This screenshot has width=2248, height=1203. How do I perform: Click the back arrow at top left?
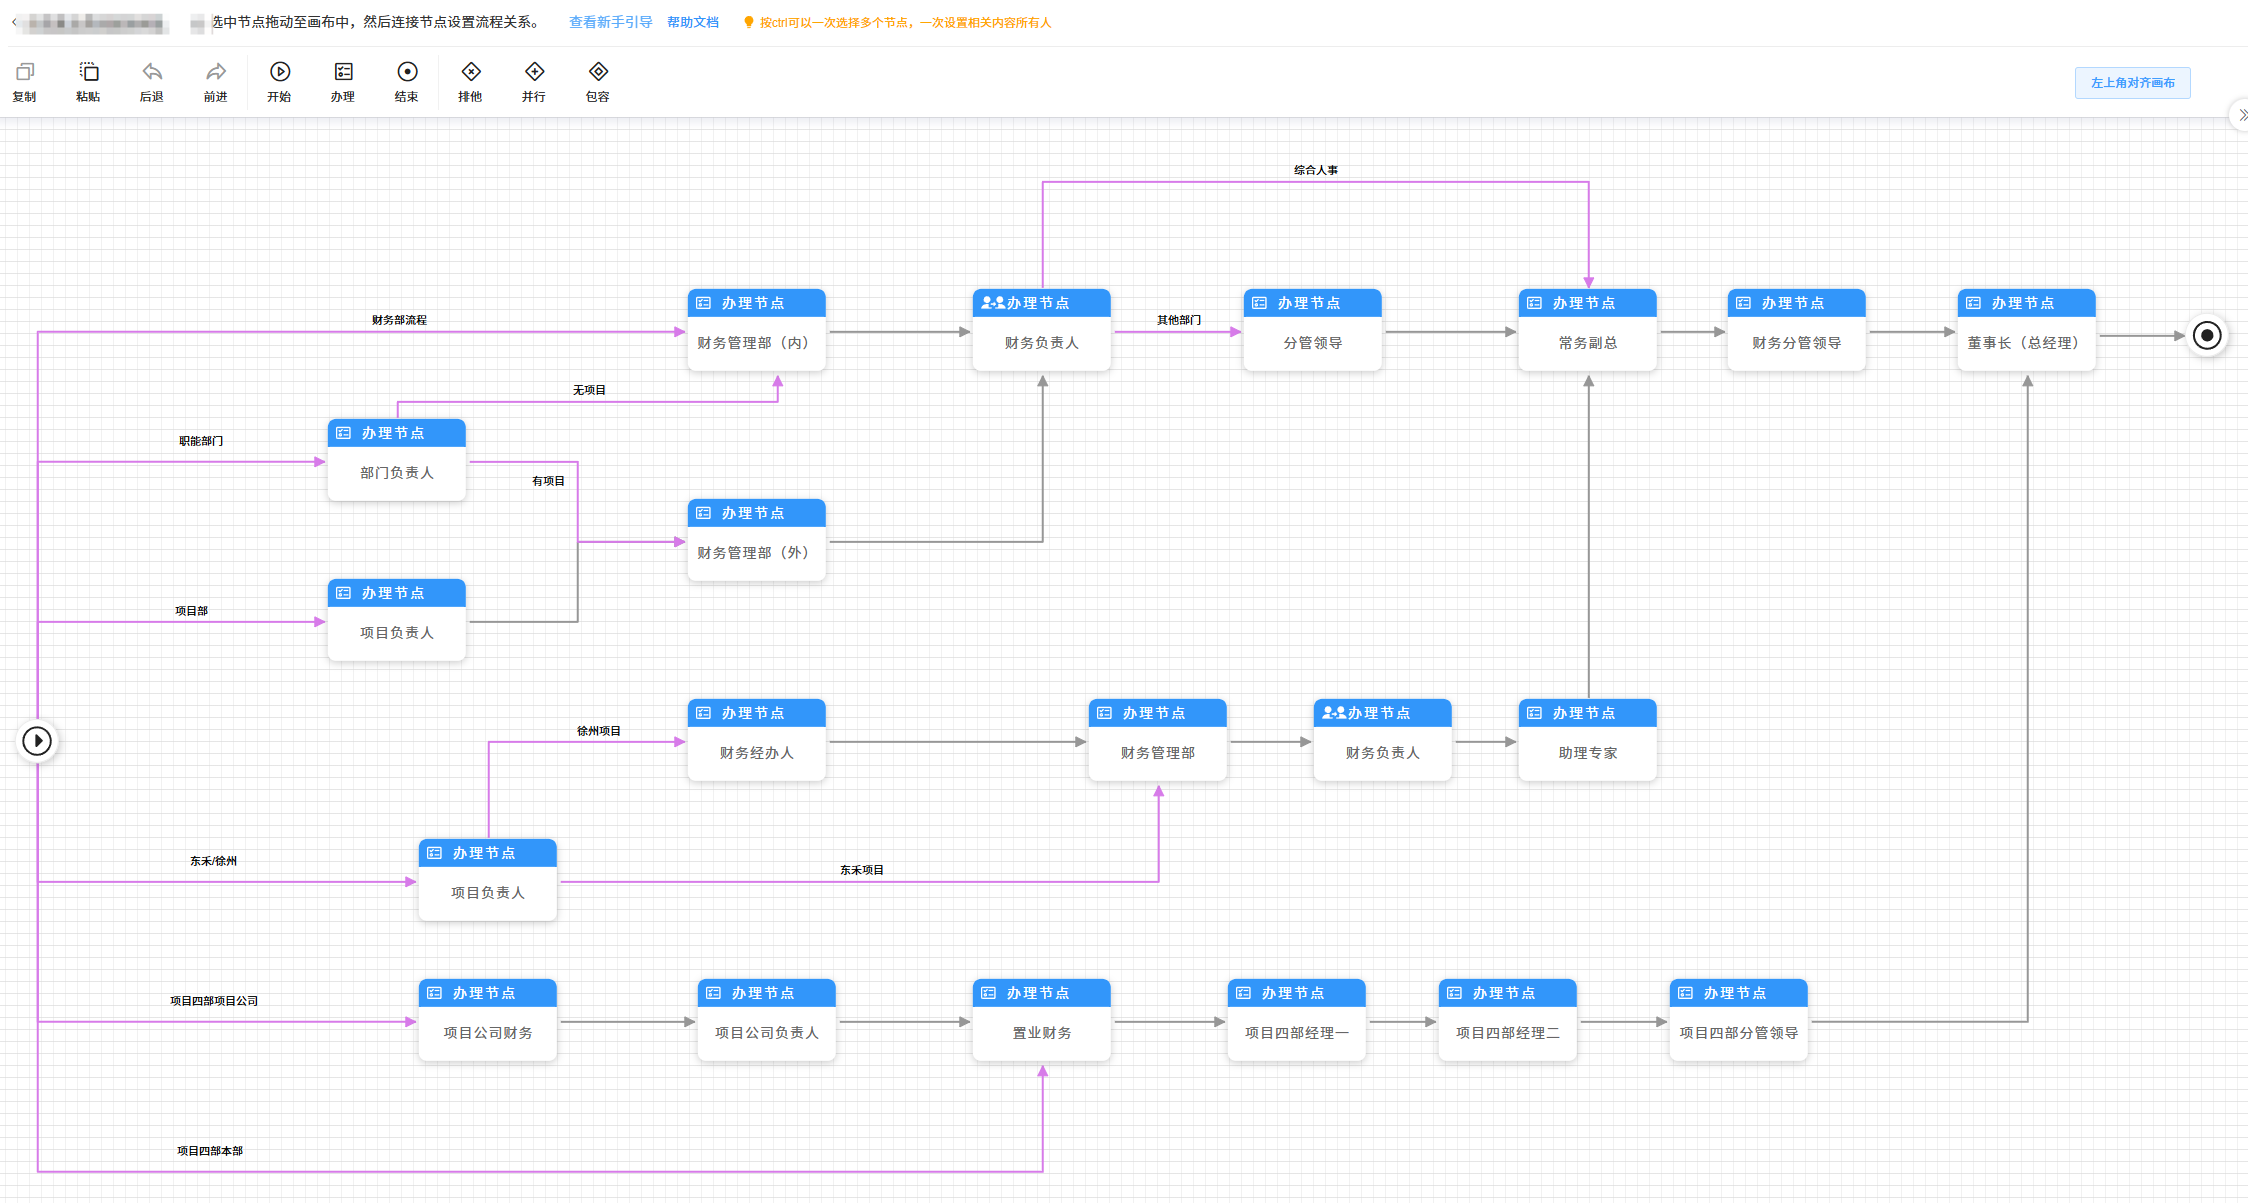point(14,21)
